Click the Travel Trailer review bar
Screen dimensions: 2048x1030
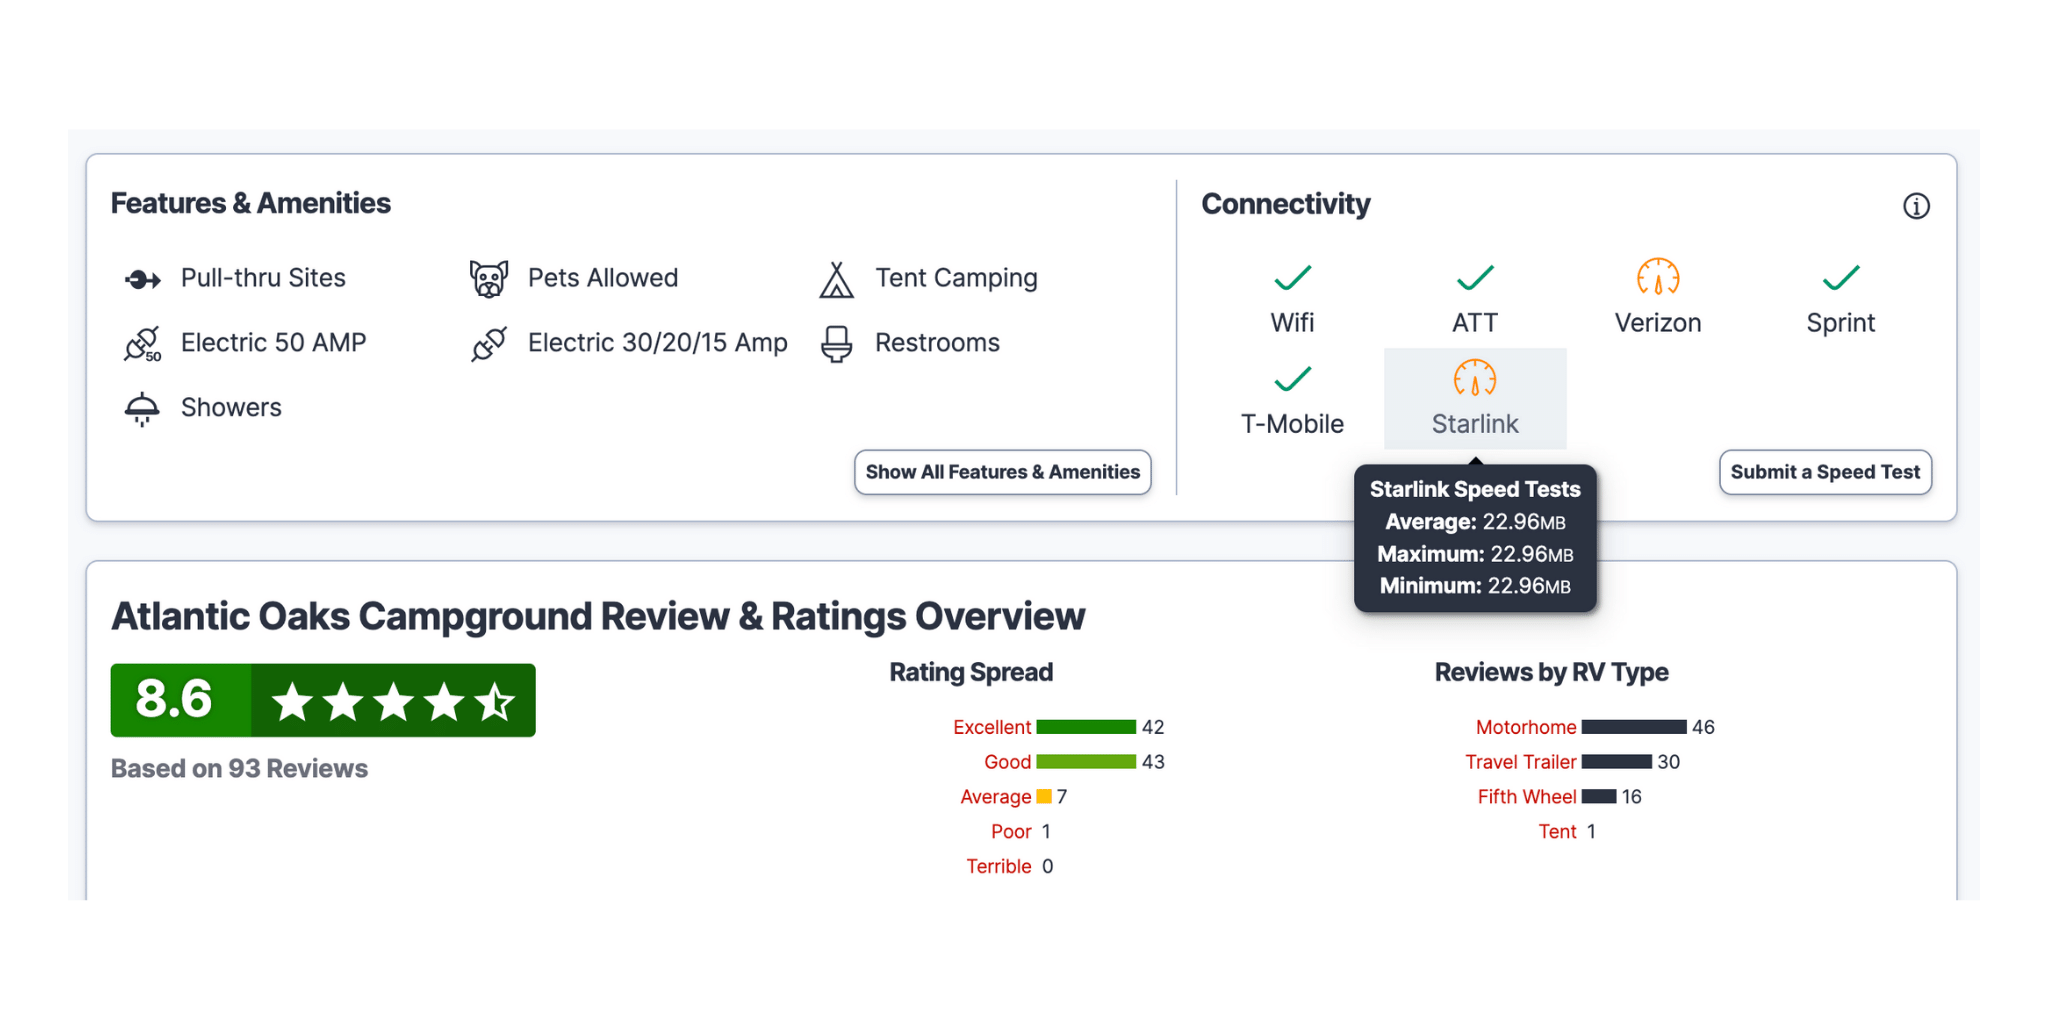tap(1616, 762)
